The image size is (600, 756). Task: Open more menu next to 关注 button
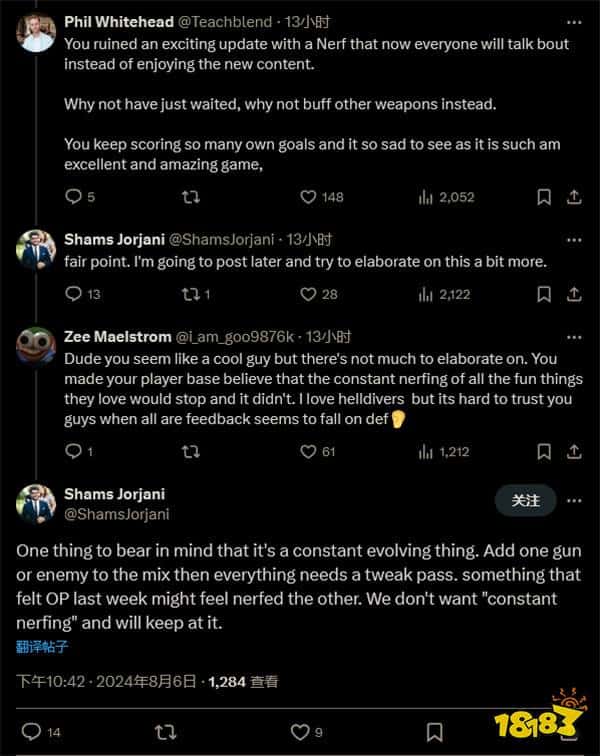point(573,500)
